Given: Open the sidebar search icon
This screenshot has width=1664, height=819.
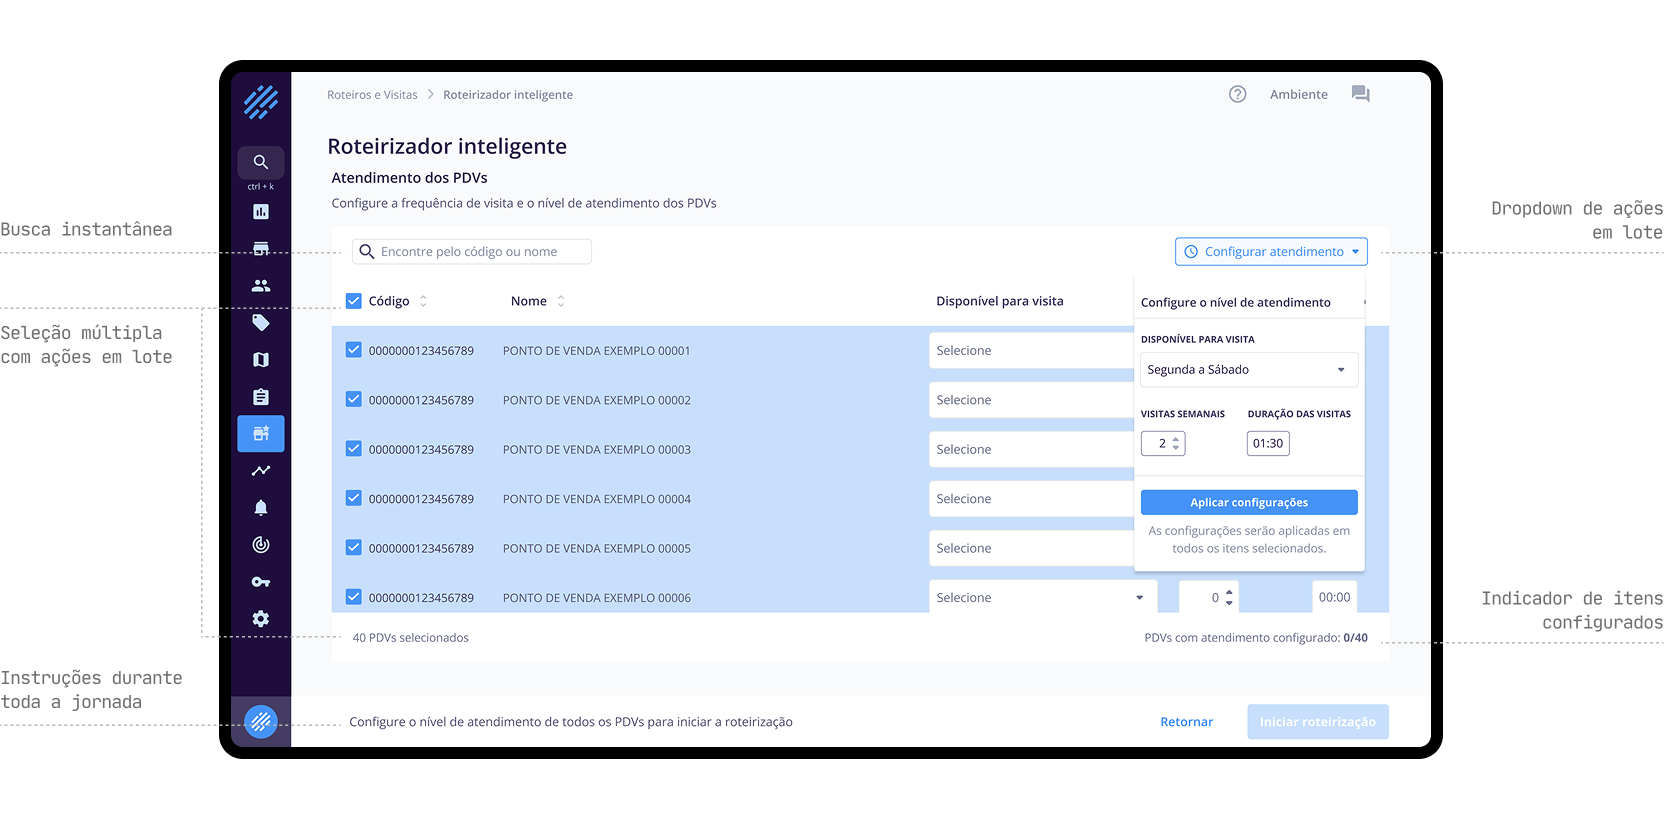Looking at the screenshot, I should tap(260, 162).
